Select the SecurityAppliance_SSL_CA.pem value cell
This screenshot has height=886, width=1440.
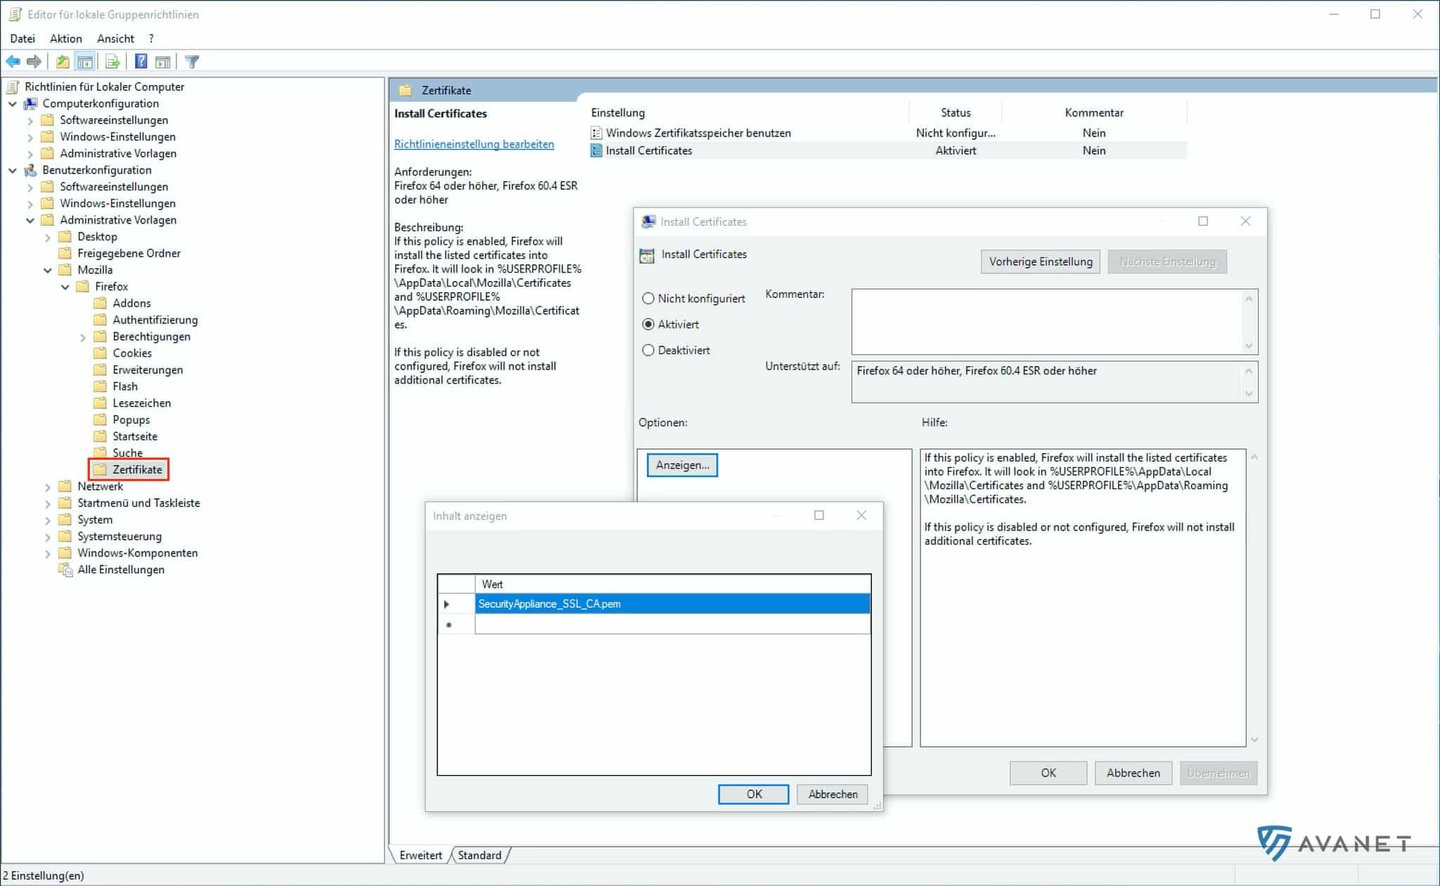[672, 604]
